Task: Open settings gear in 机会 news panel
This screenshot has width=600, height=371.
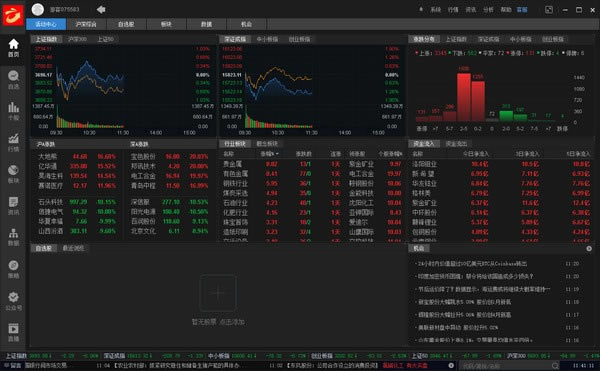Action: point(589,248)
